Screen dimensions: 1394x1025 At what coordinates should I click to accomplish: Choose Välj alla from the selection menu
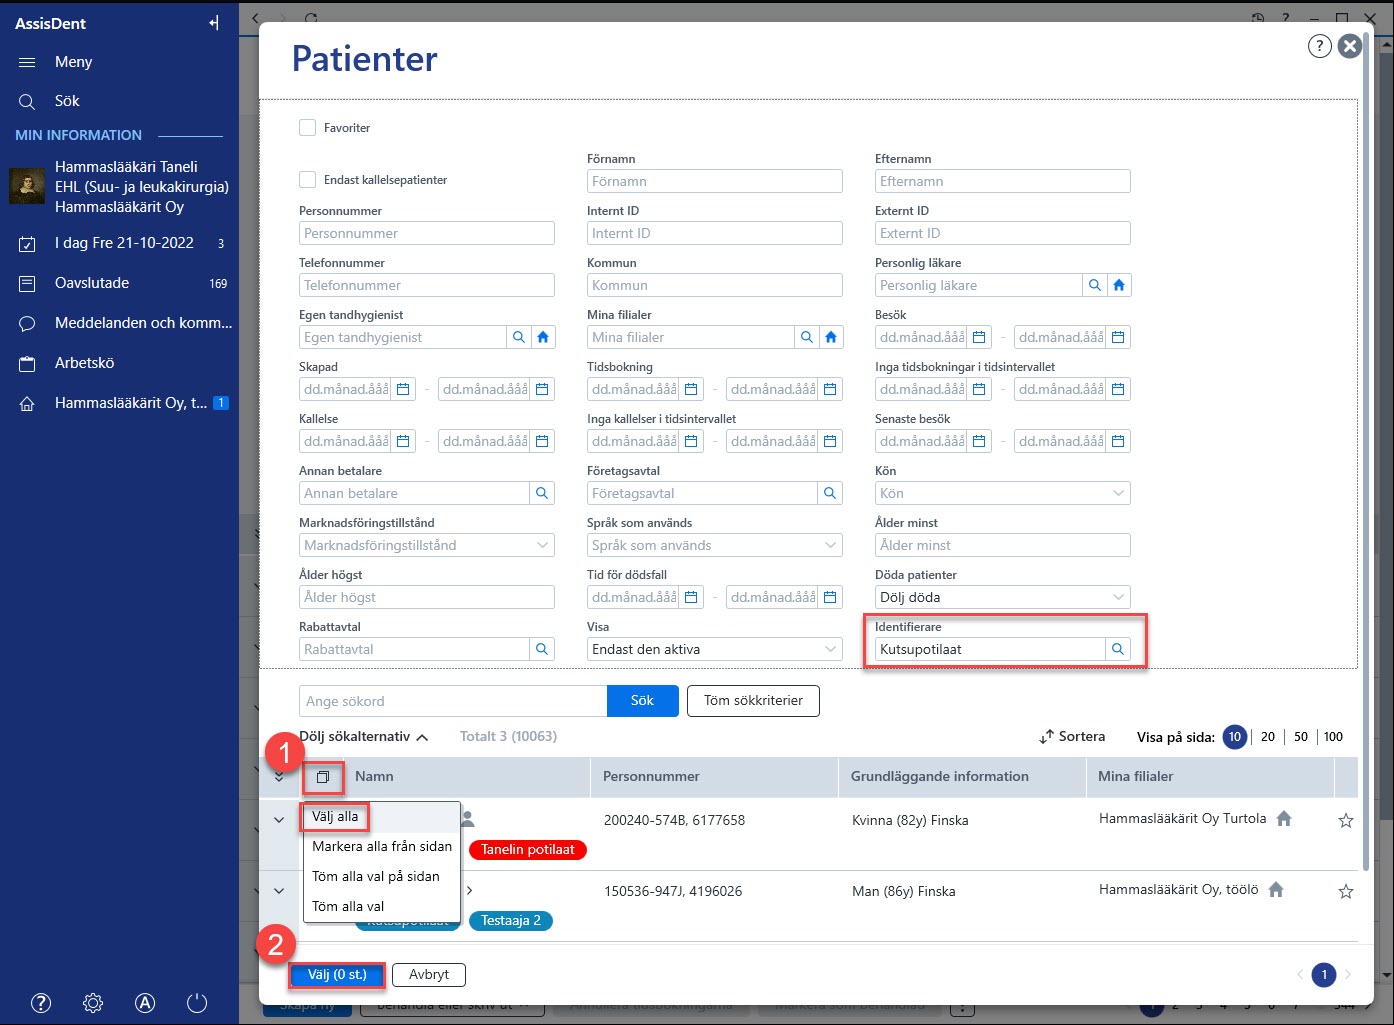point(335,817)
